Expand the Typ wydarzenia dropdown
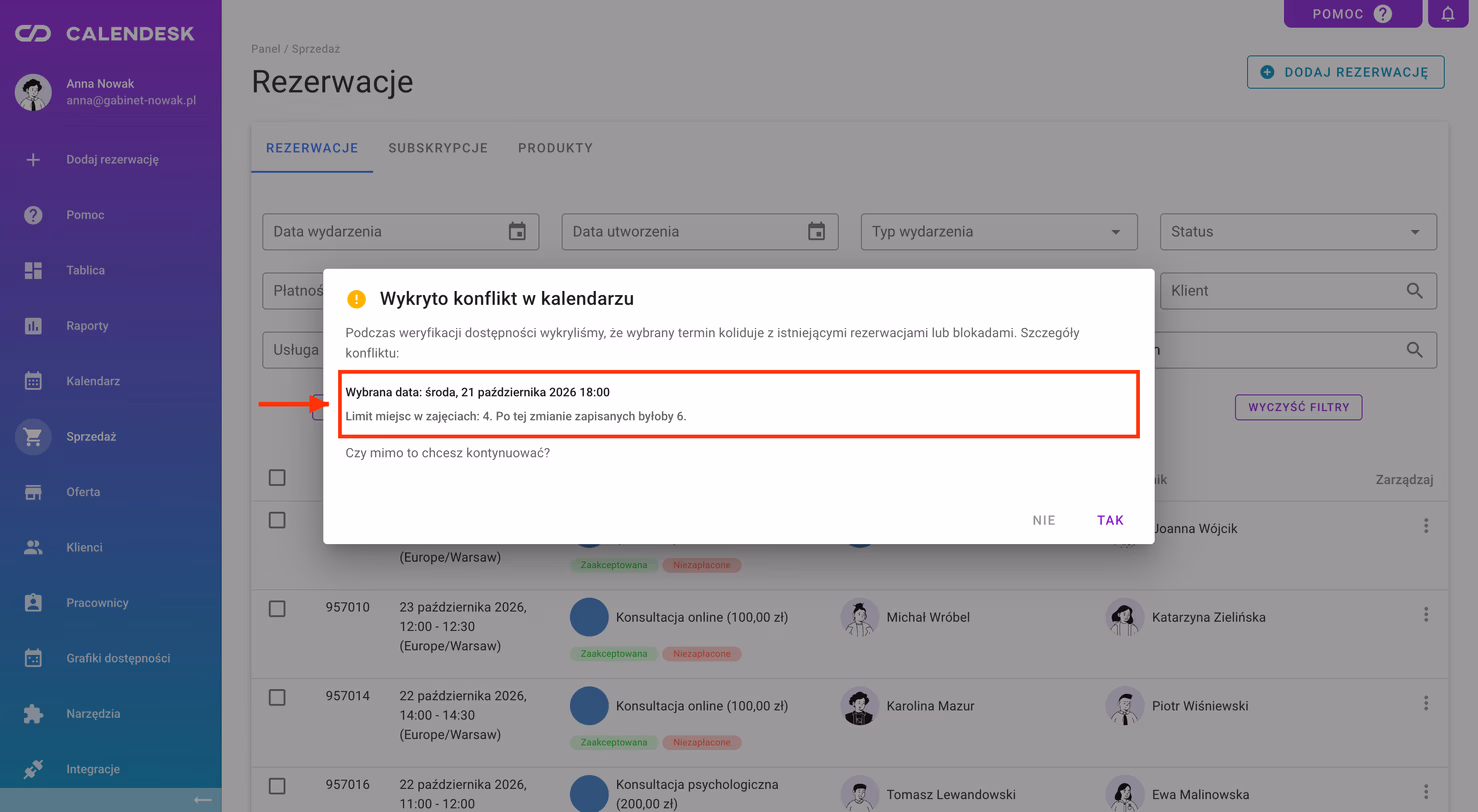This screenshot has height=812, width=1478. click(999, 232)
